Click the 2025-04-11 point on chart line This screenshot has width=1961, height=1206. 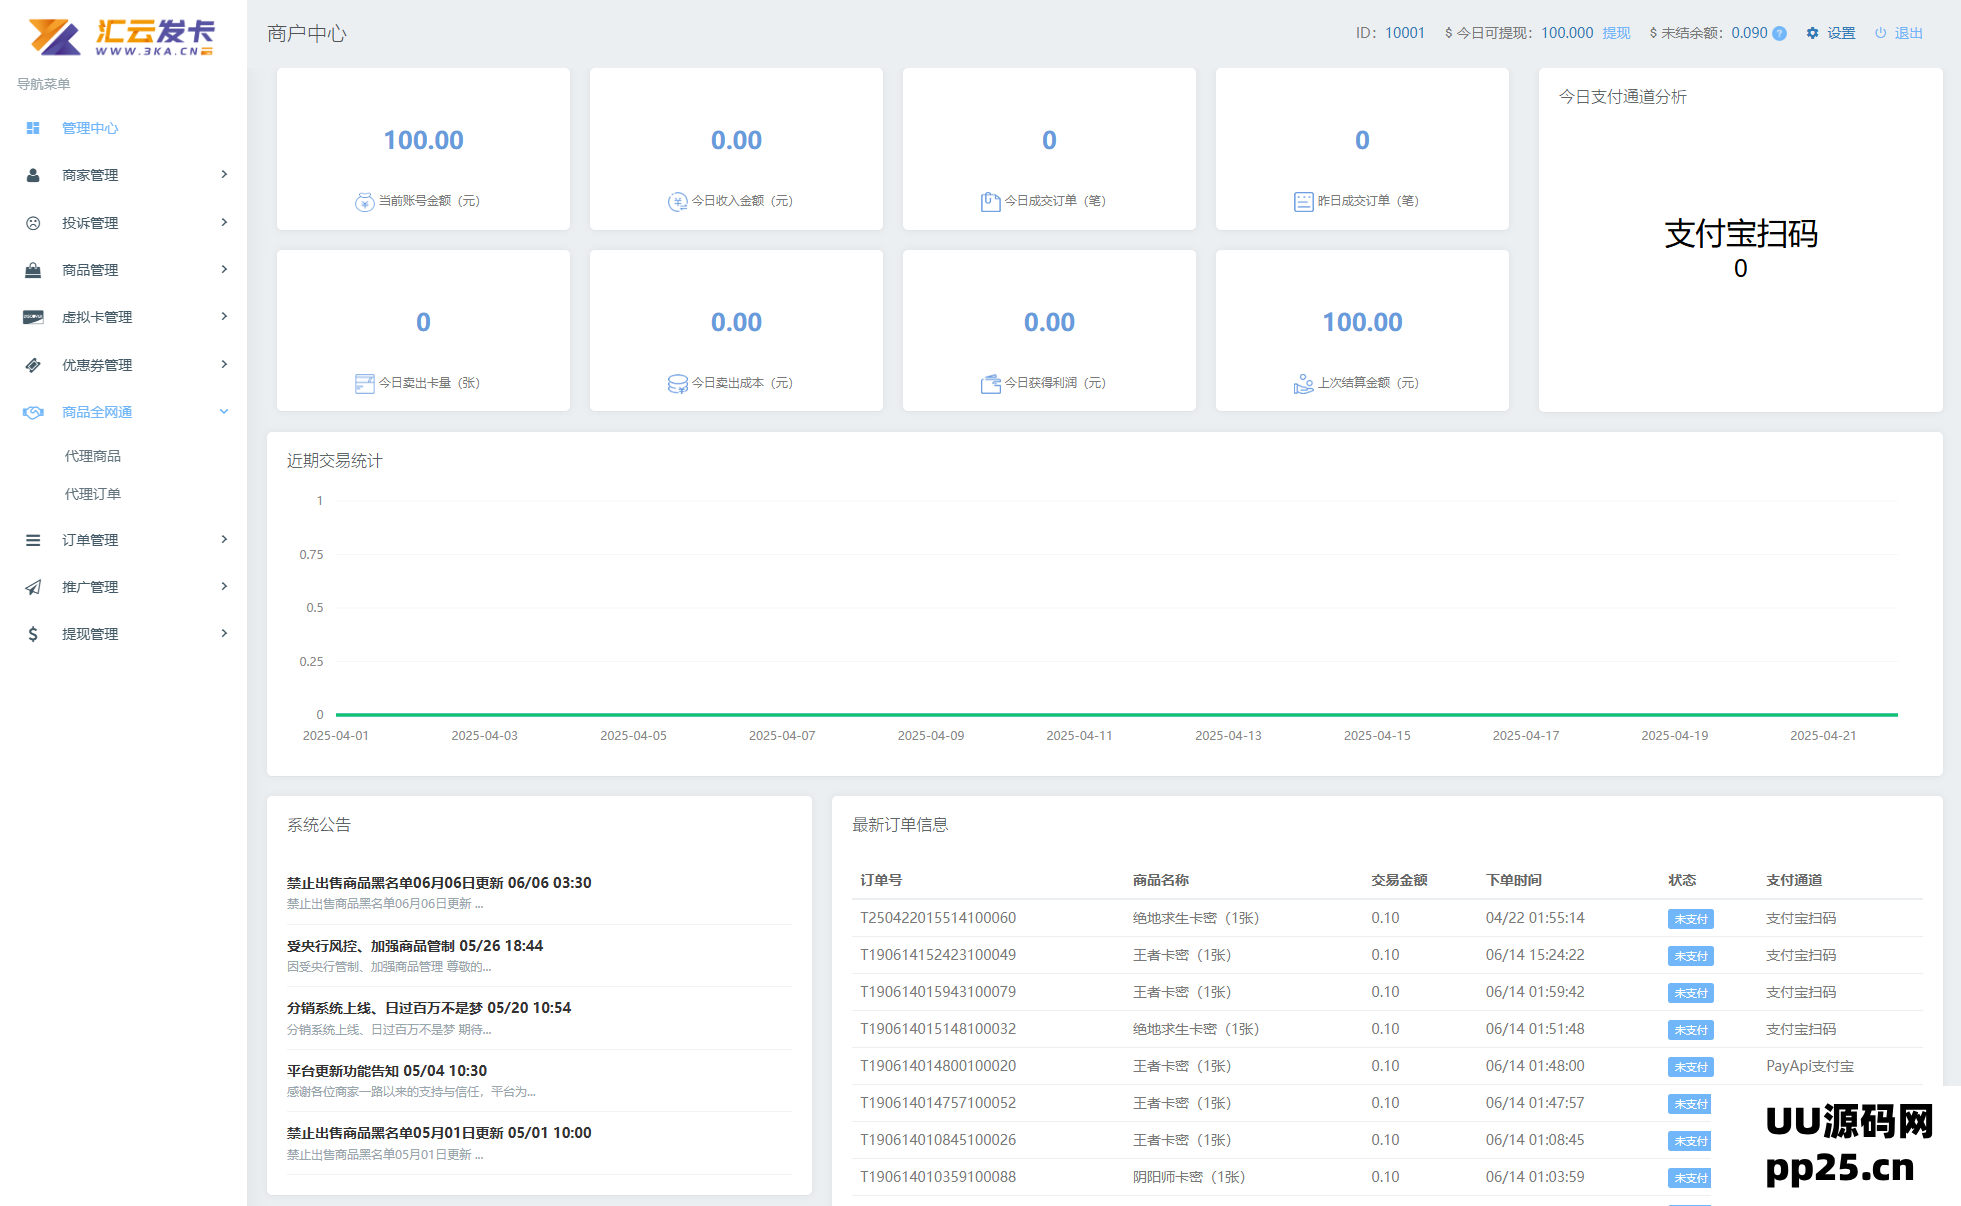(1079, 714)
